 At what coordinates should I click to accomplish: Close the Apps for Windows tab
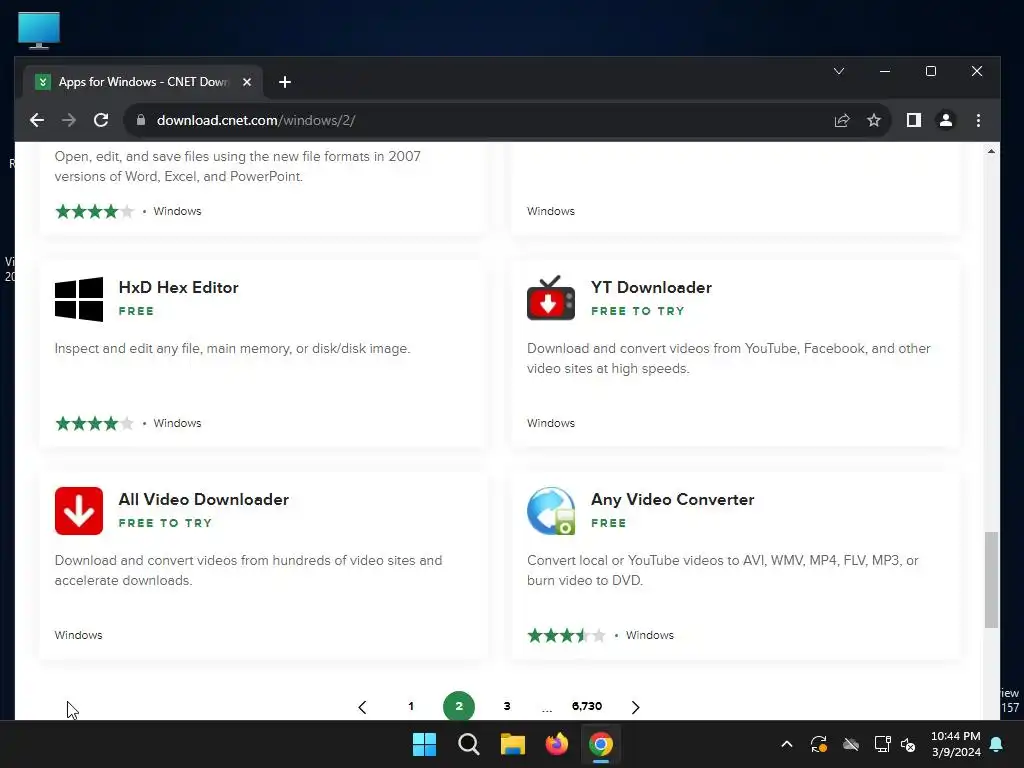[247, 82]
